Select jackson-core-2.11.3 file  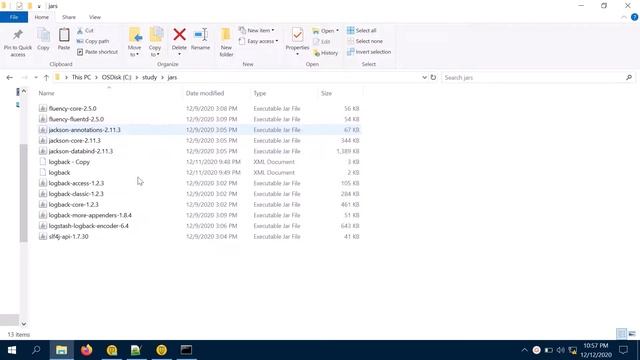pyautogui.click(x=199, y=140)
